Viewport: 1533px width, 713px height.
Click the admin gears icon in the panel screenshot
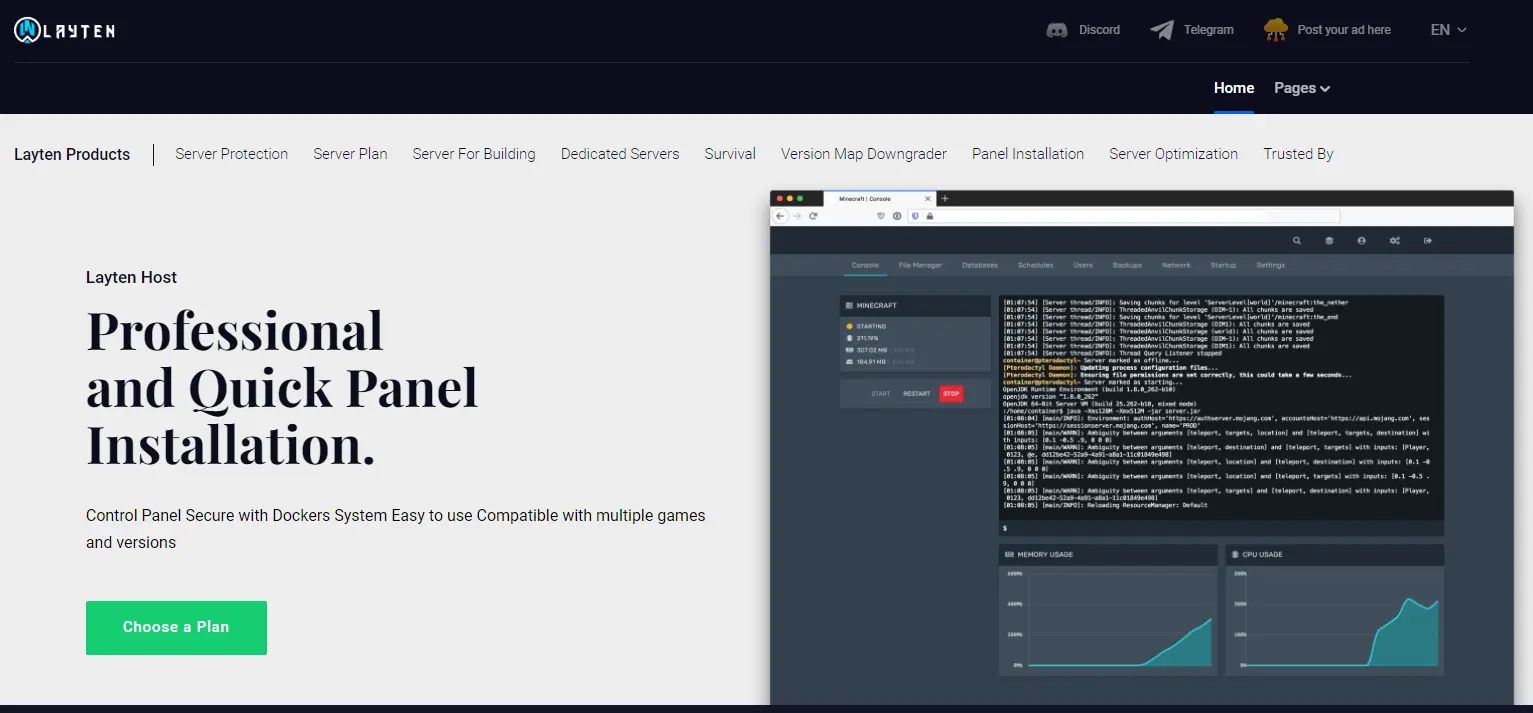(1394, 241)
